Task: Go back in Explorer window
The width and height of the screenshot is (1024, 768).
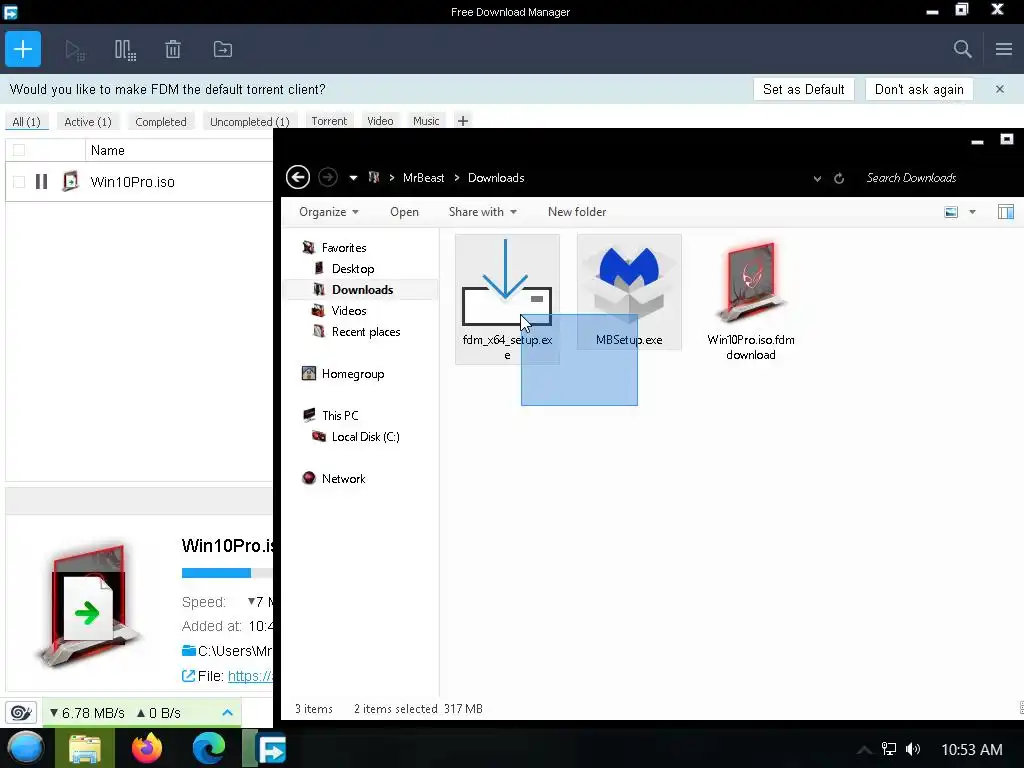Action: coord(298,177)
